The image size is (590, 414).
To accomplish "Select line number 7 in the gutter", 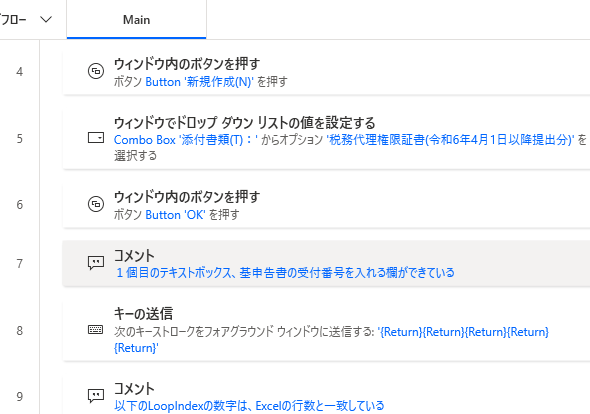I will [x=20, y=263].
